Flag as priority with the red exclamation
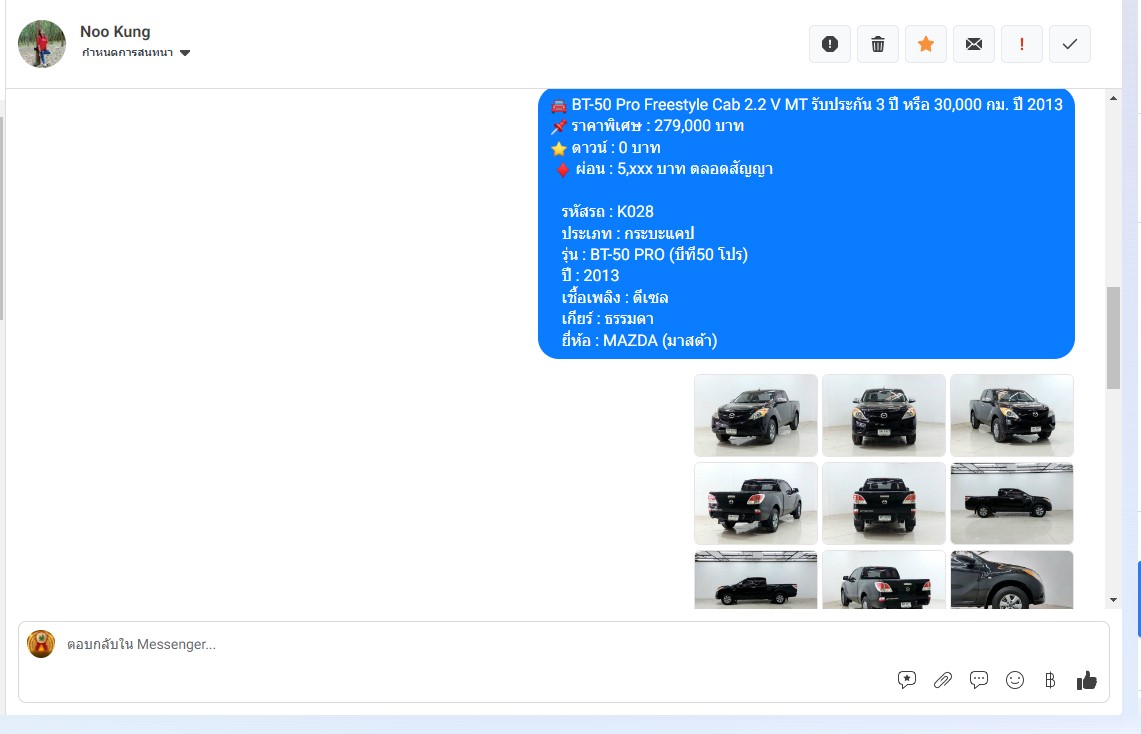The height and width of the screenshot is (734, 1141). tap(1022, 44)
